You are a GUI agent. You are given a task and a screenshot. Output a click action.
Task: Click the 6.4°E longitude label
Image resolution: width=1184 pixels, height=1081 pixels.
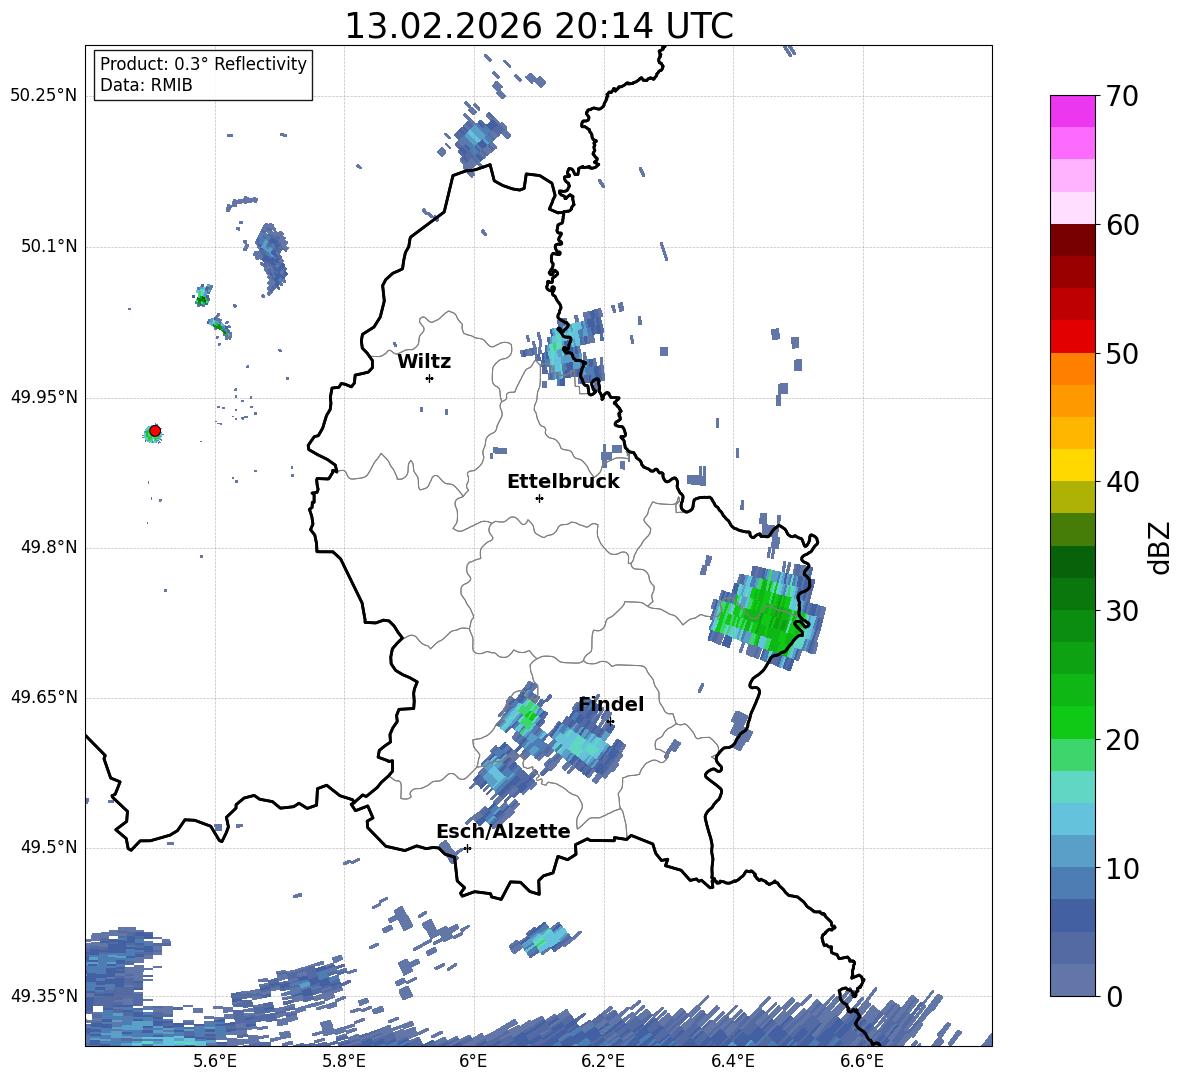tap(733, 1062)
